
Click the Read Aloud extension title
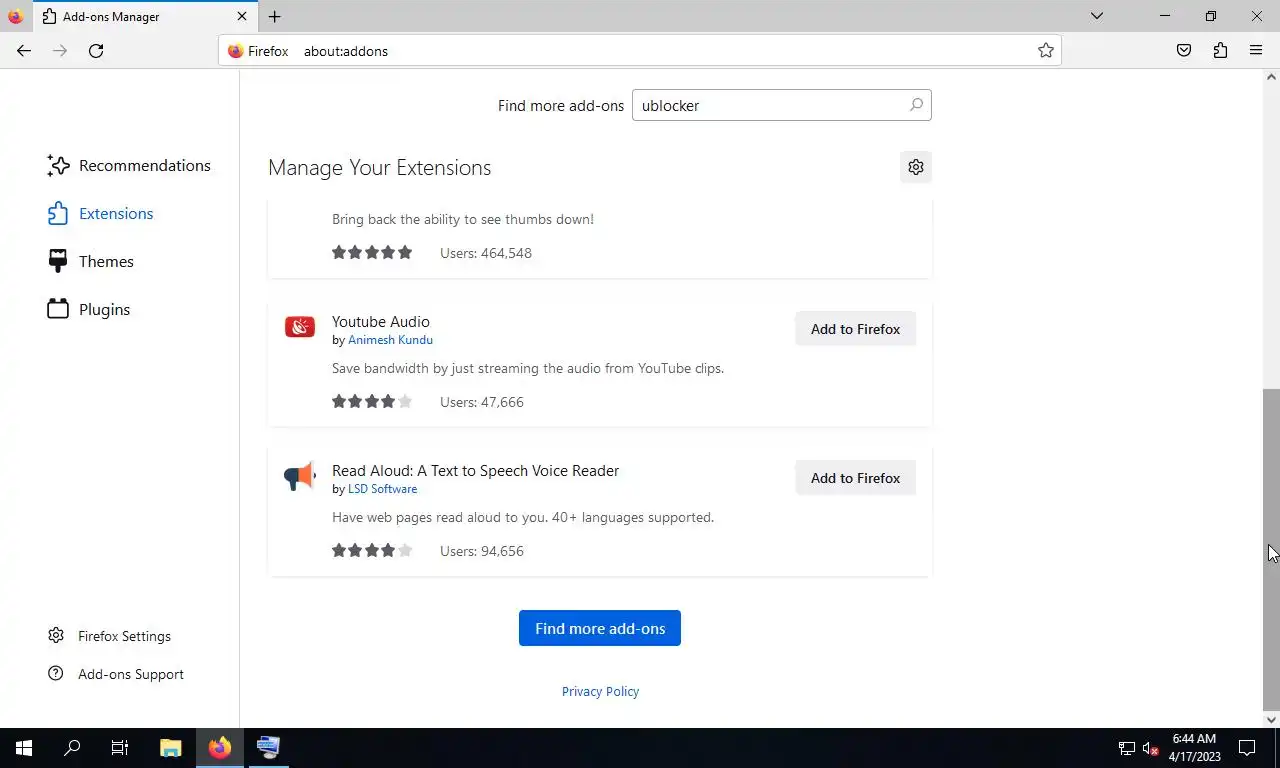click(x=475, y=470)
